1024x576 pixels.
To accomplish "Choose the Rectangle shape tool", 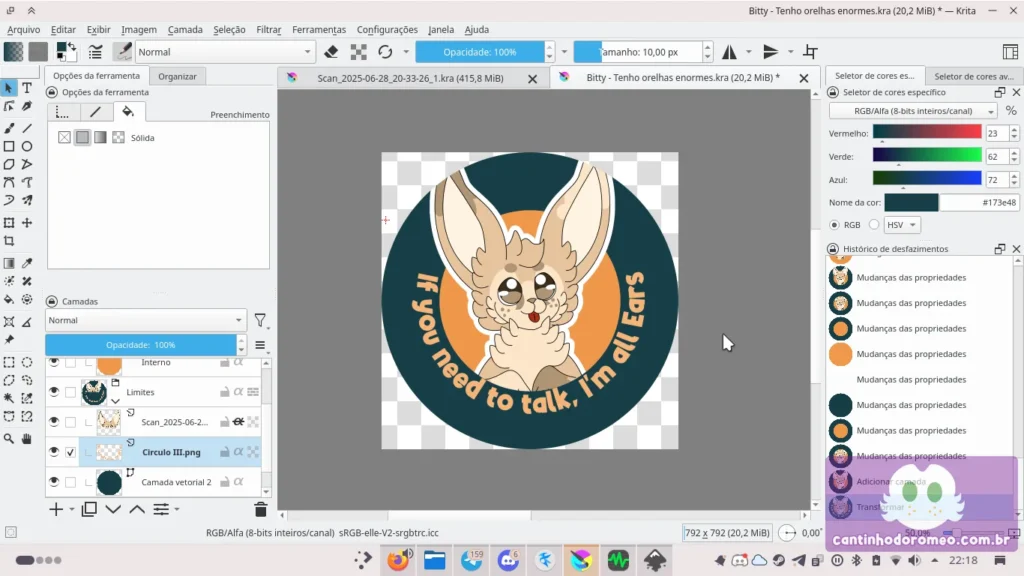I will pos(9,146).
